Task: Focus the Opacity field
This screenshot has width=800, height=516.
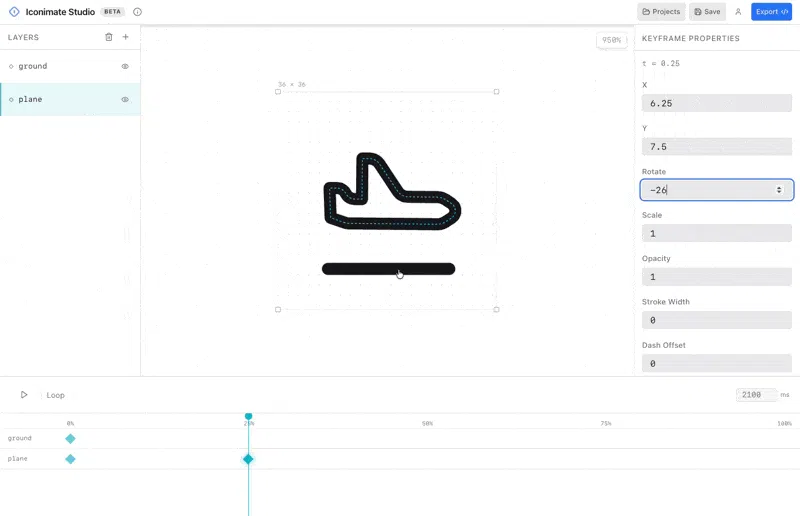Action: [x=716, y=277]
